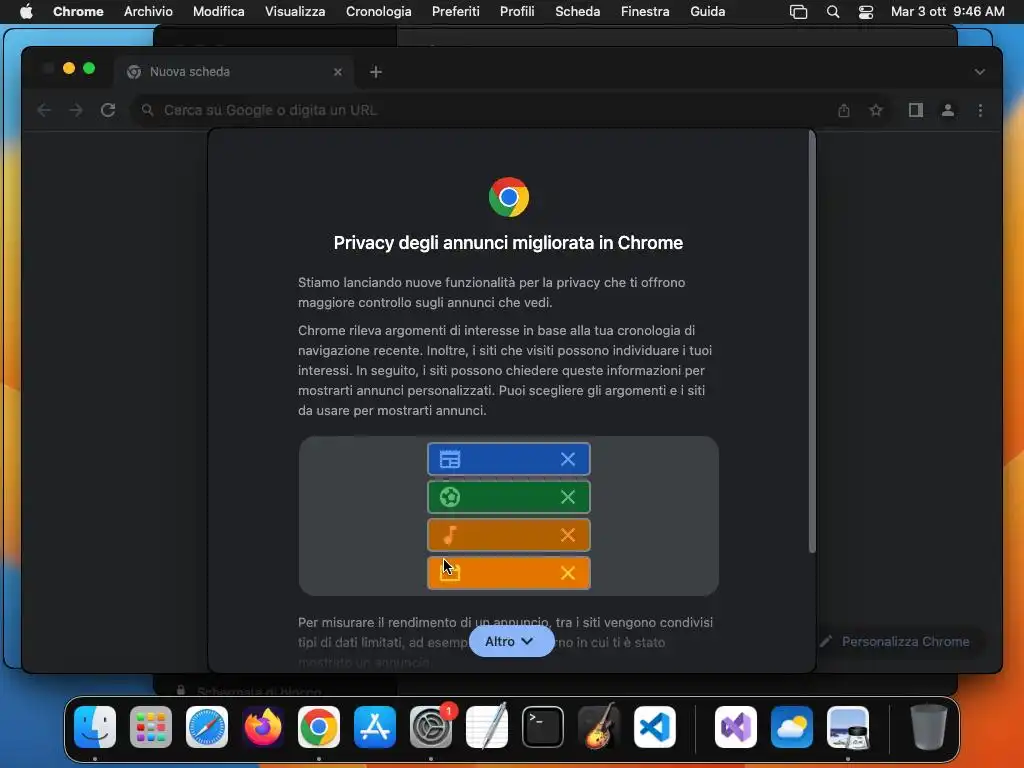Image resolution: width=1024 pixels, height=768 pixels.
Task: Launch Safari from the Dock
Action: pos(207,727)
